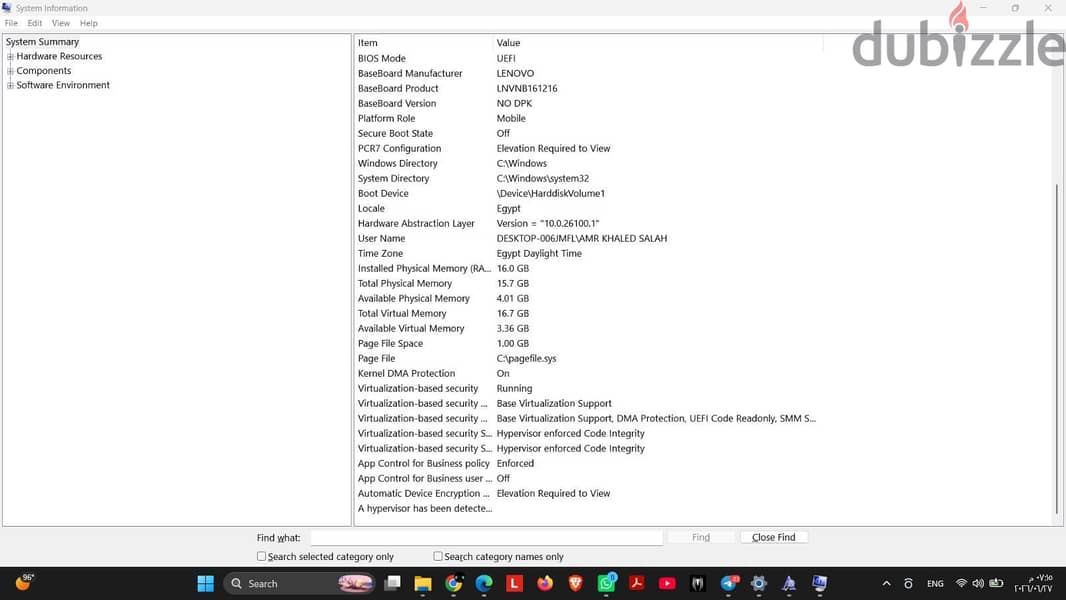Open the red L app in taskbar

(x=514, y=583)
